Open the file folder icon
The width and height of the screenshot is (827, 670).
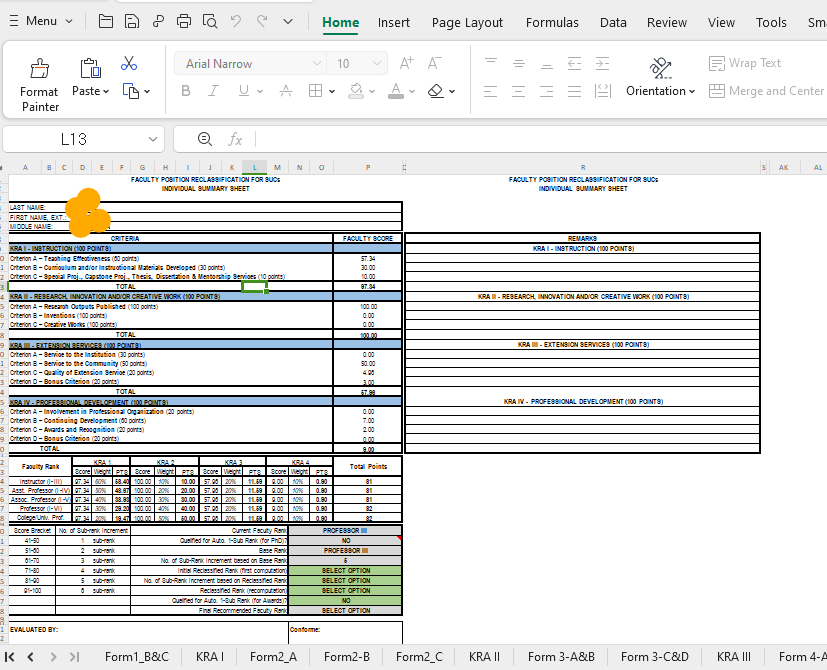click(105, 22)
